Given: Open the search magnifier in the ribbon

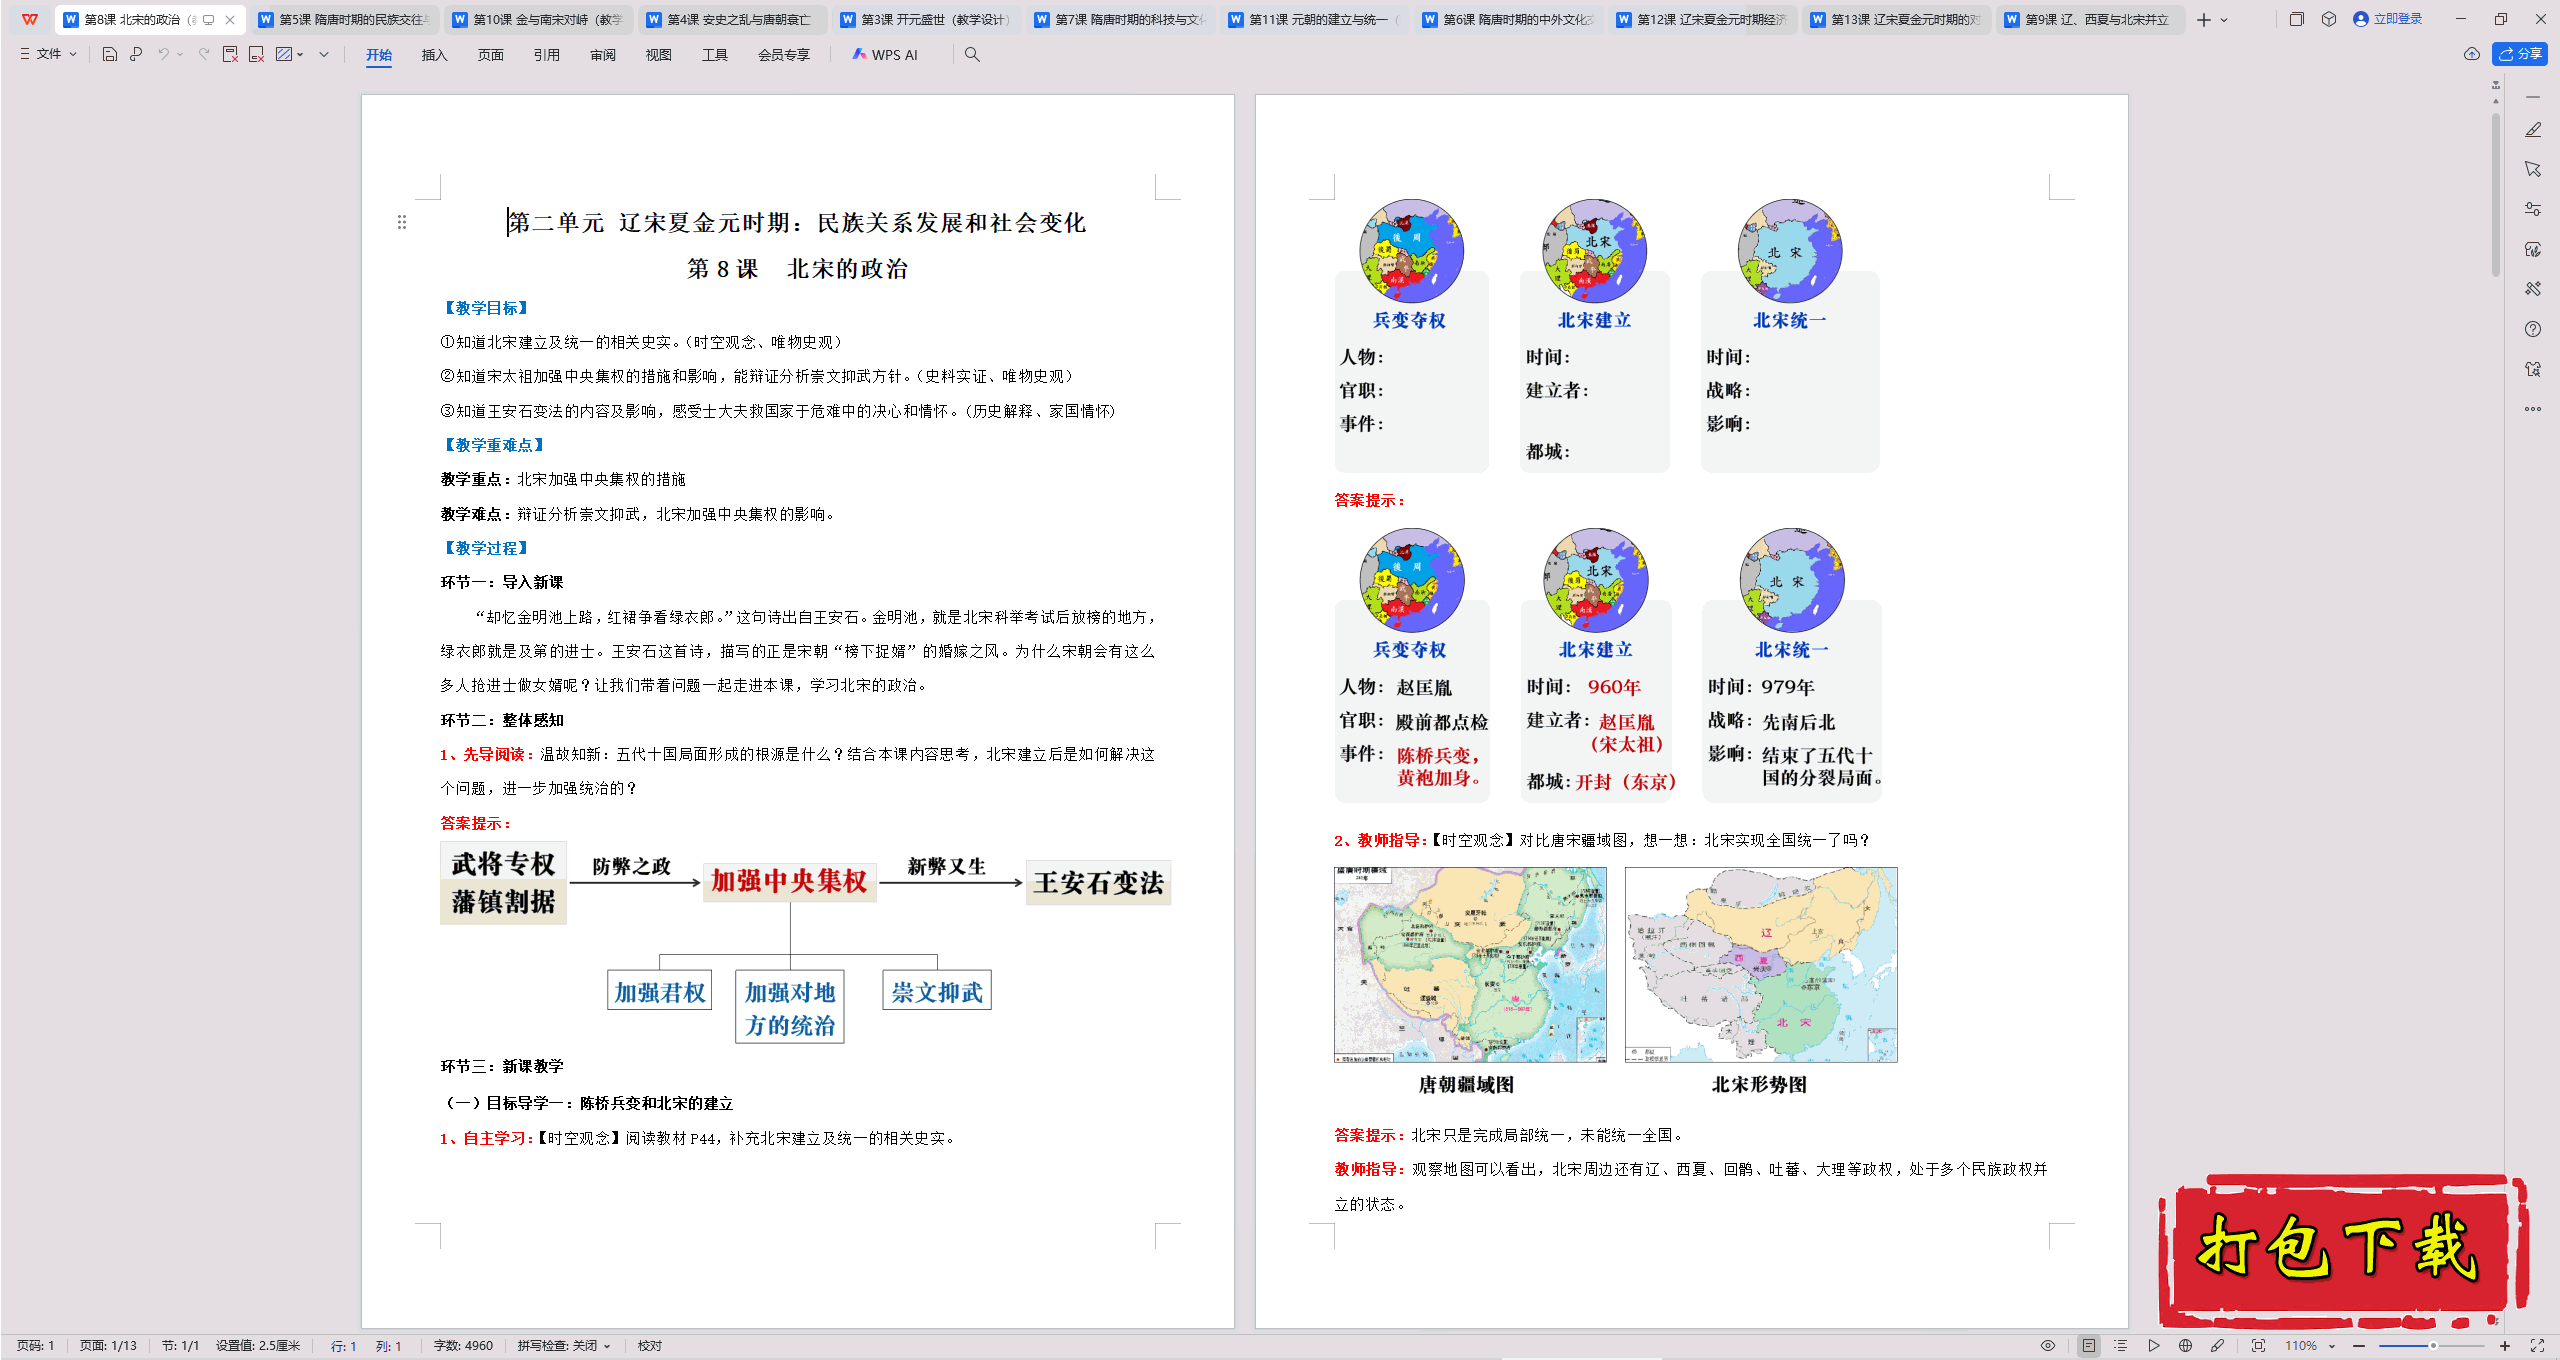Looking at the screenshot, I should point(972,55).
